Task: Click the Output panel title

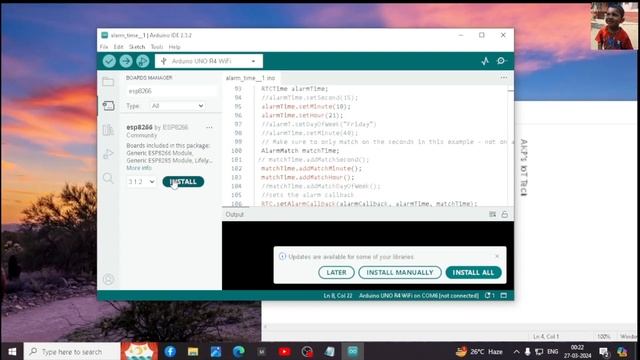Action: point(235,214)
